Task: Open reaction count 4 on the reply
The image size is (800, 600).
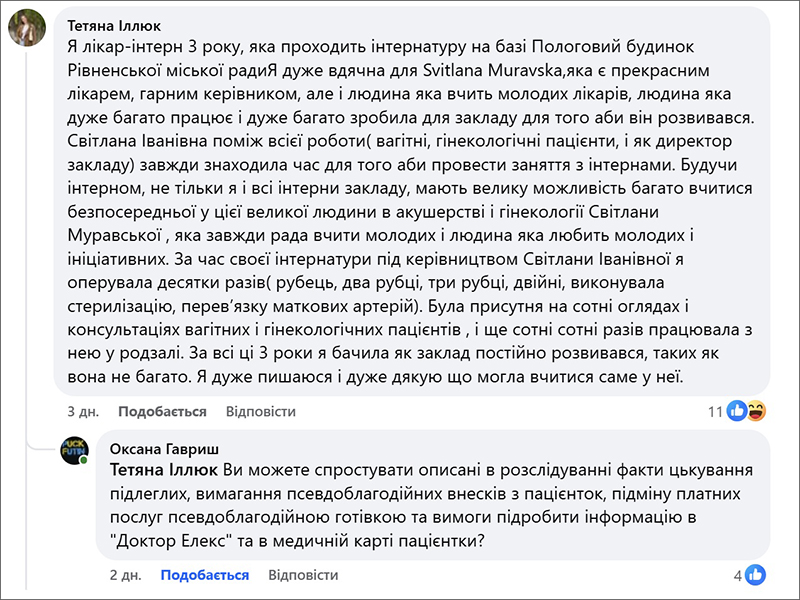Action: pos(737,575)
